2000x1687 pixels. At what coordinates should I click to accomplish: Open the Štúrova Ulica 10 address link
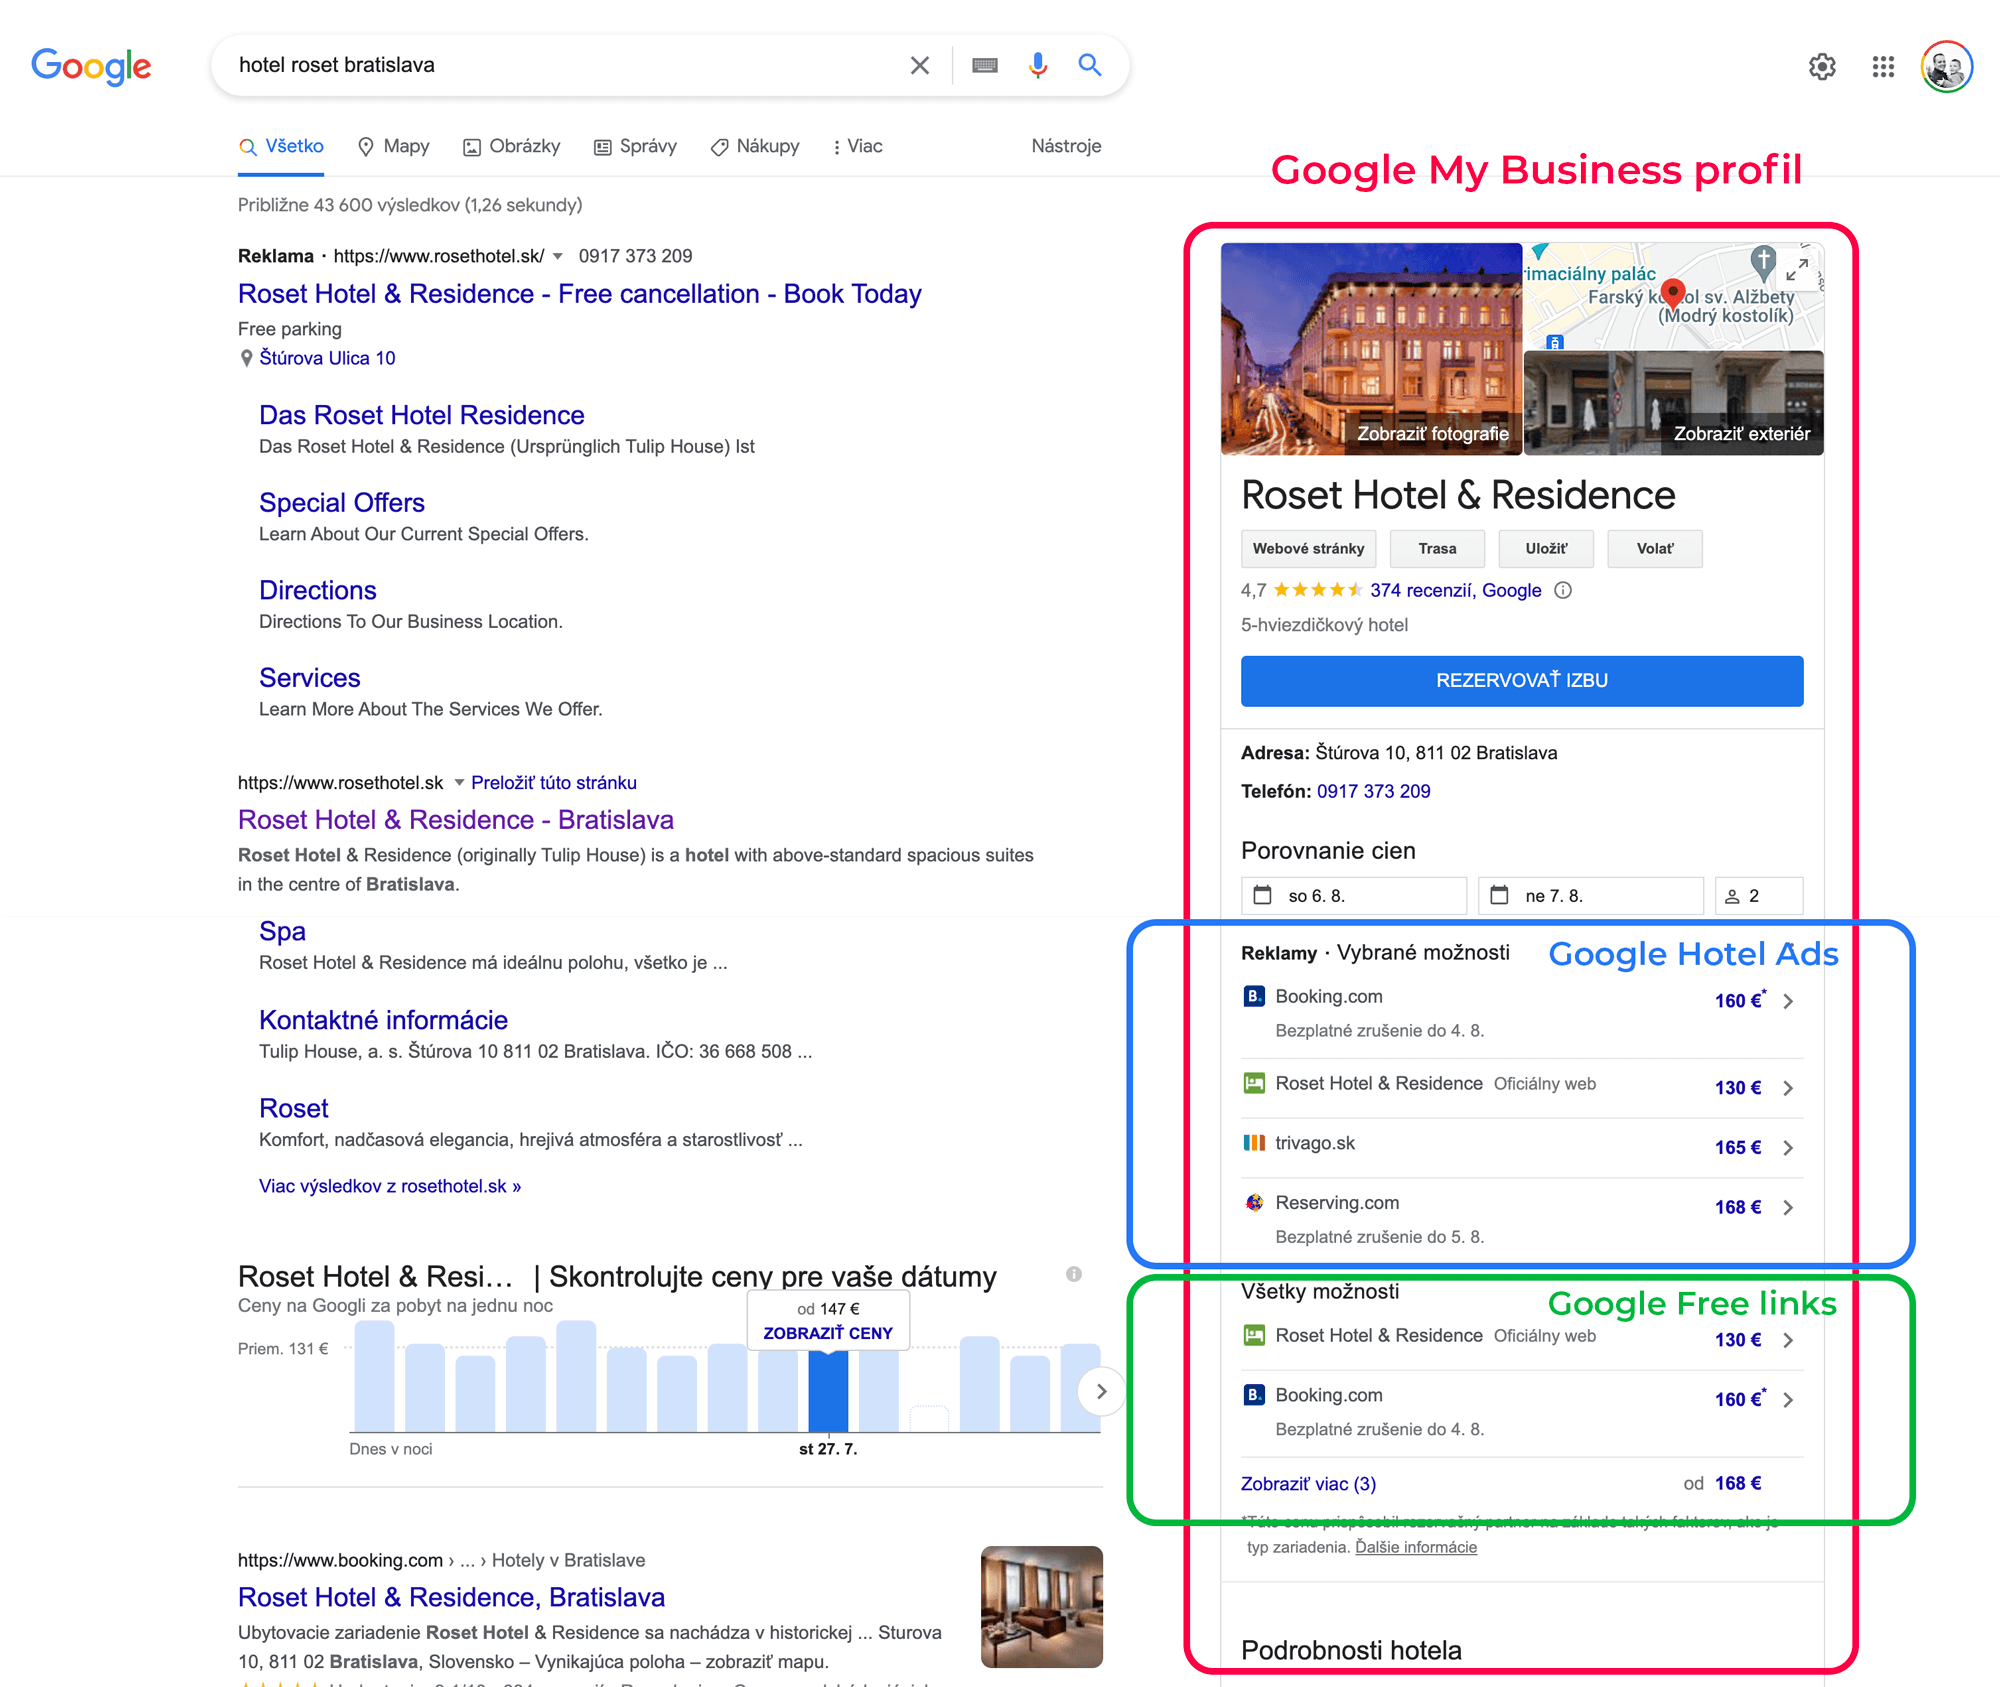tap(327, 358)
